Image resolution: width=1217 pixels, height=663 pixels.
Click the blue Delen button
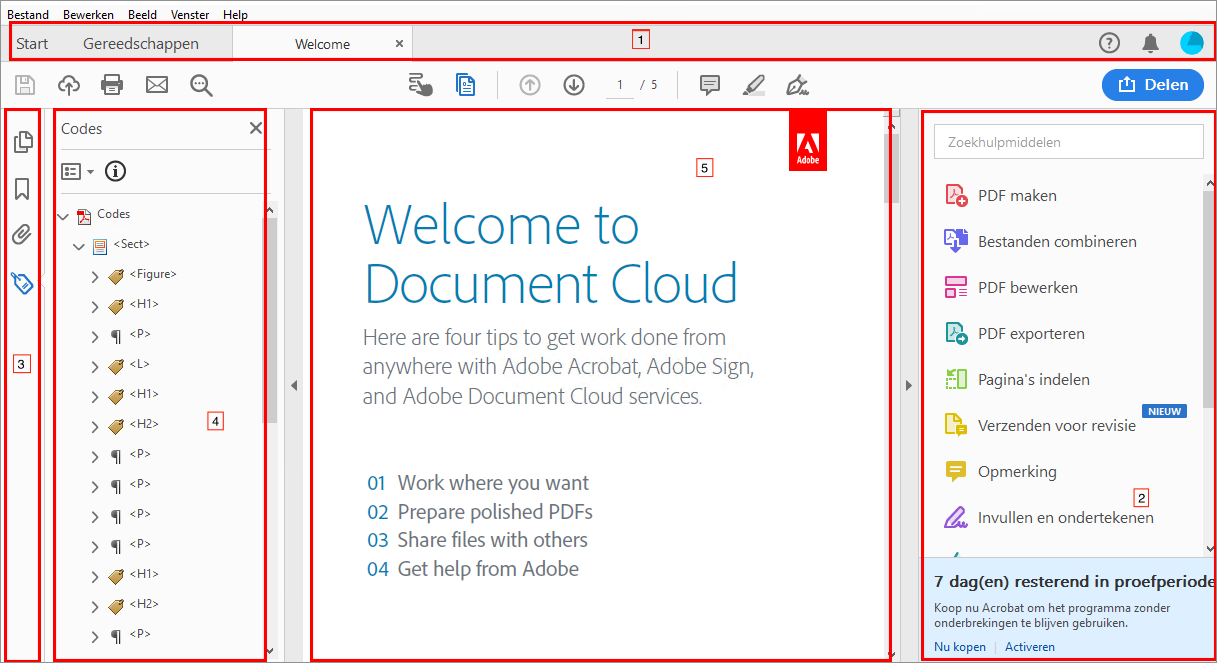pos(1152,85)
